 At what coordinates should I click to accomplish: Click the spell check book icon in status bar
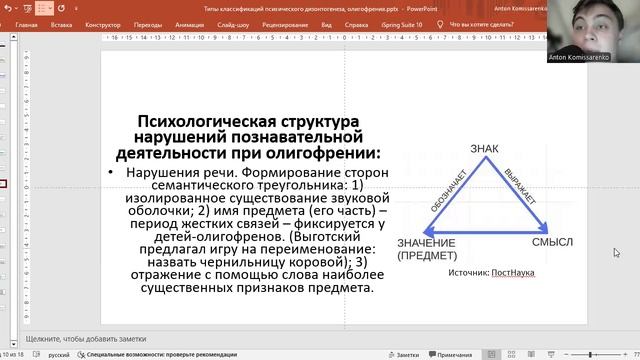36,354
